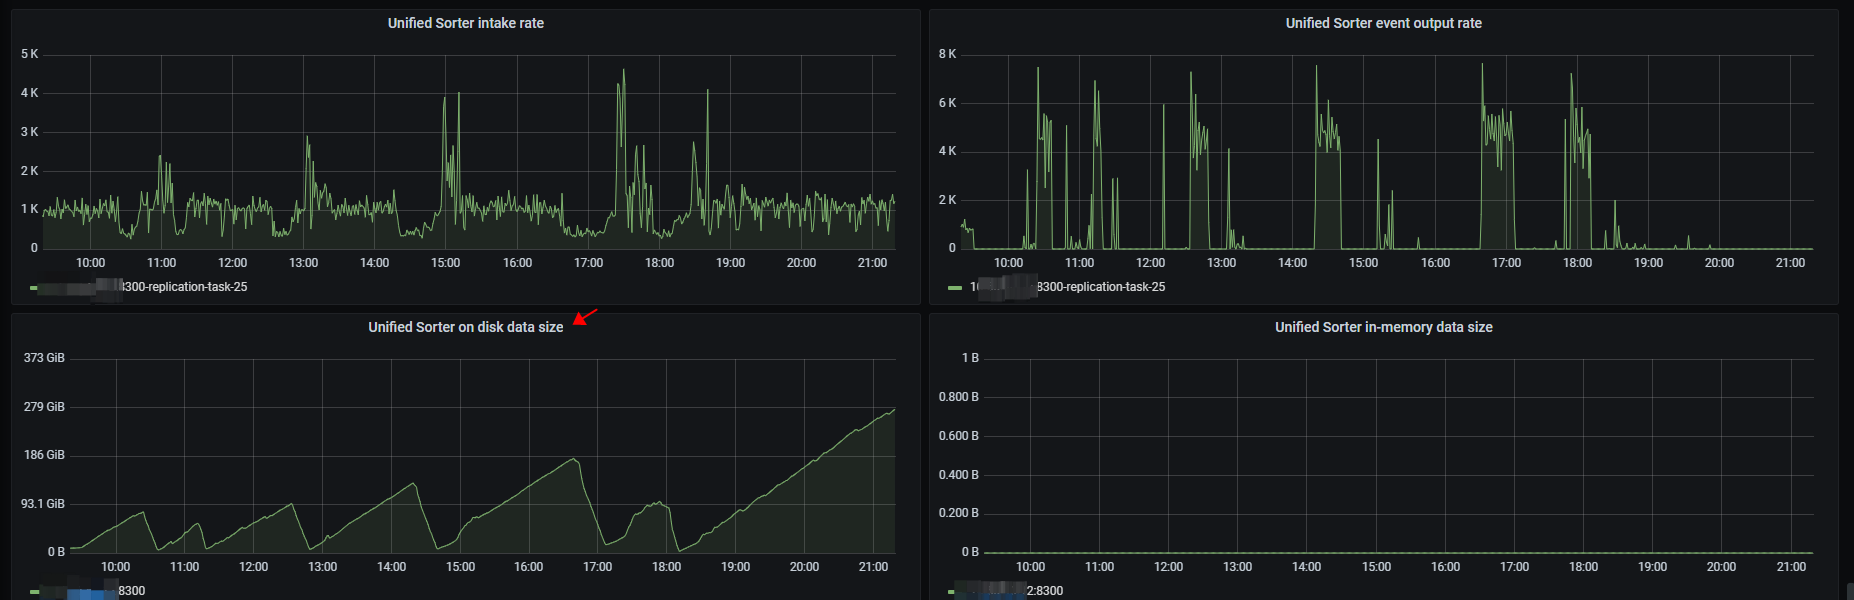
Task: Click the 373 GiB y-axis label
Action: [44, 358]
